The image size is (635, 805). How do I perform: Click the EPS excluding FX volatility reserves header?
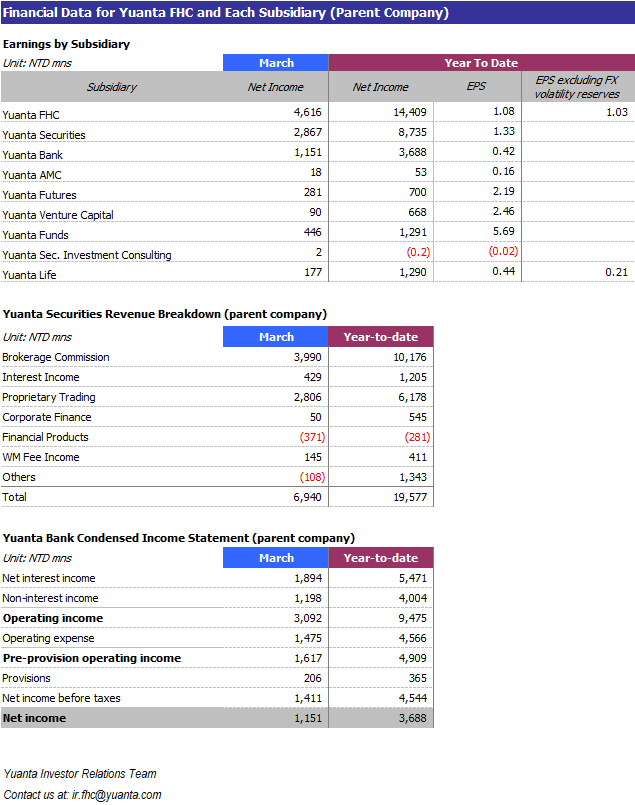tap(577, 87)
